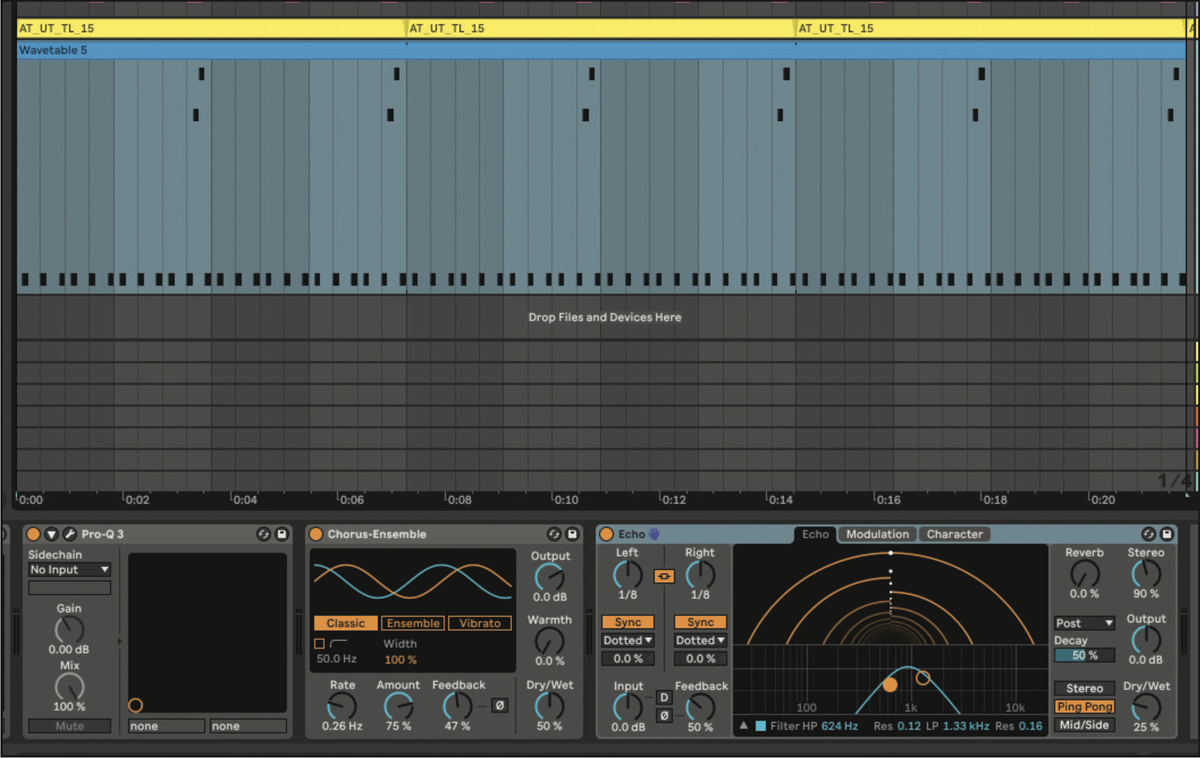Adjust the Echo Left delay knob
The height and width of the screenshot is (758, 1200).
coord(627,574)
